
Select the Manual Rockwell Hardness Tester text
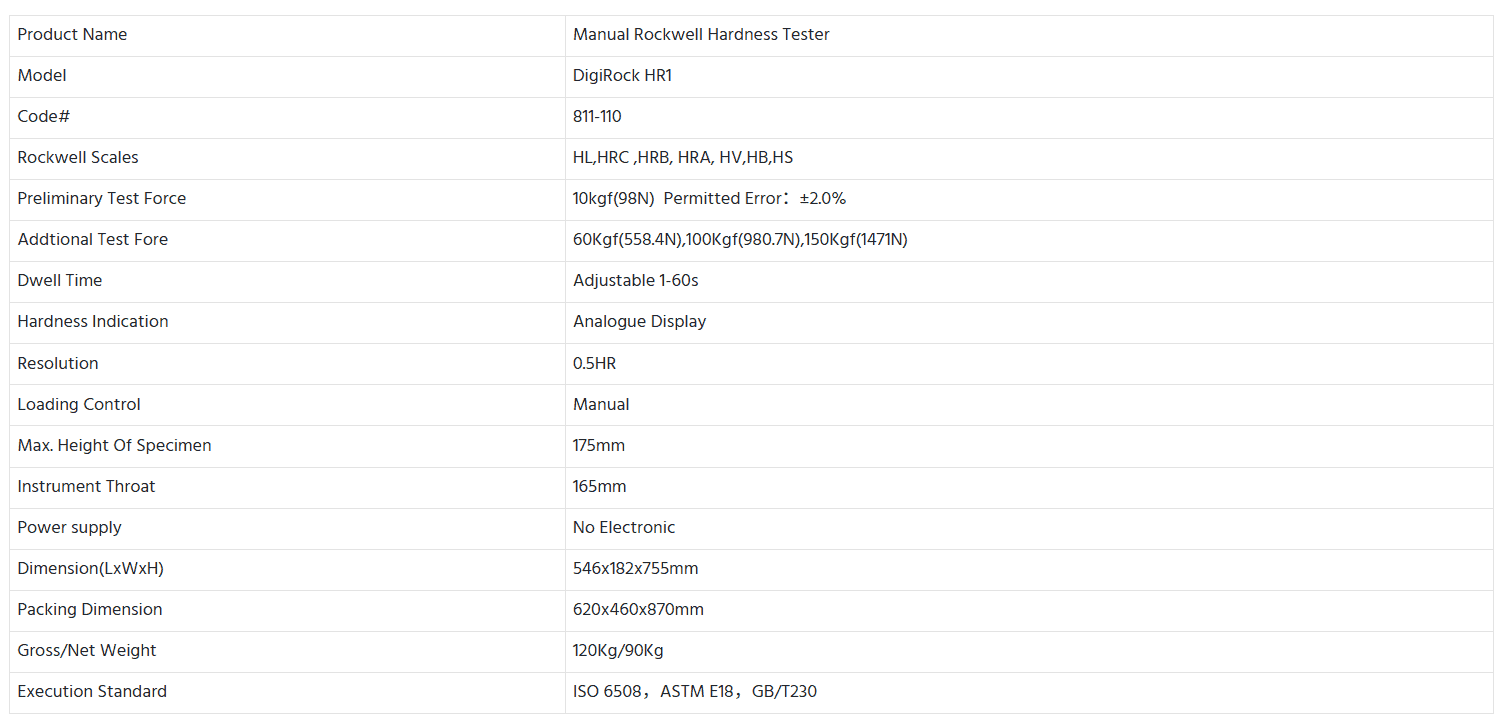(x=701, y=35)
